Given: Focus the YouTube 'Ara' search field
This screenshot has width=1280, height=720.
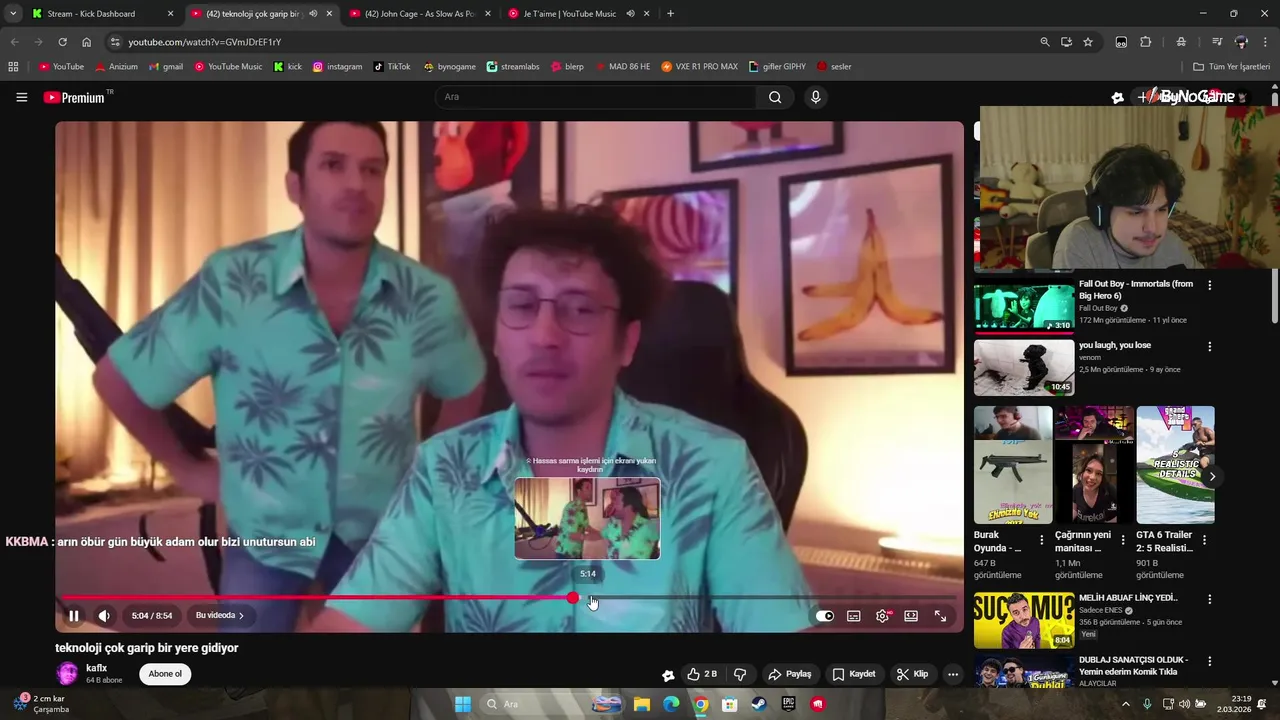Looking at the screenshot, I should click(x=595, y=97).
